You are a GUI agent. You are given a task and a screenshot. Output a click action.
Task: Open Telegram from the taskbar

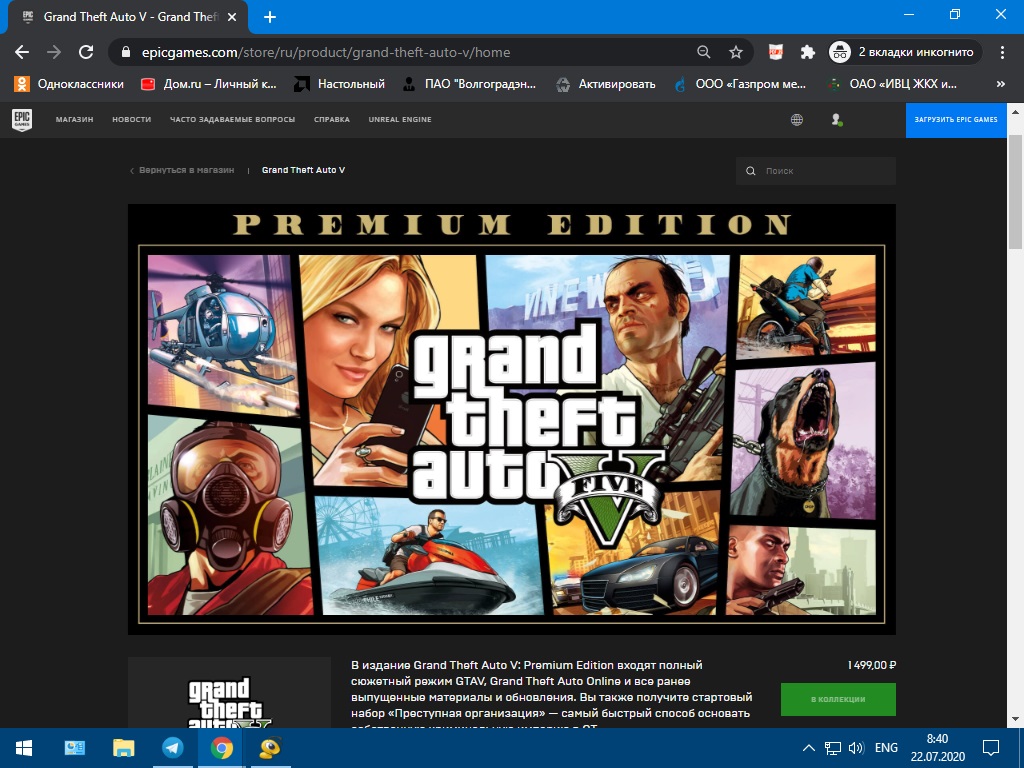(173, 748)
